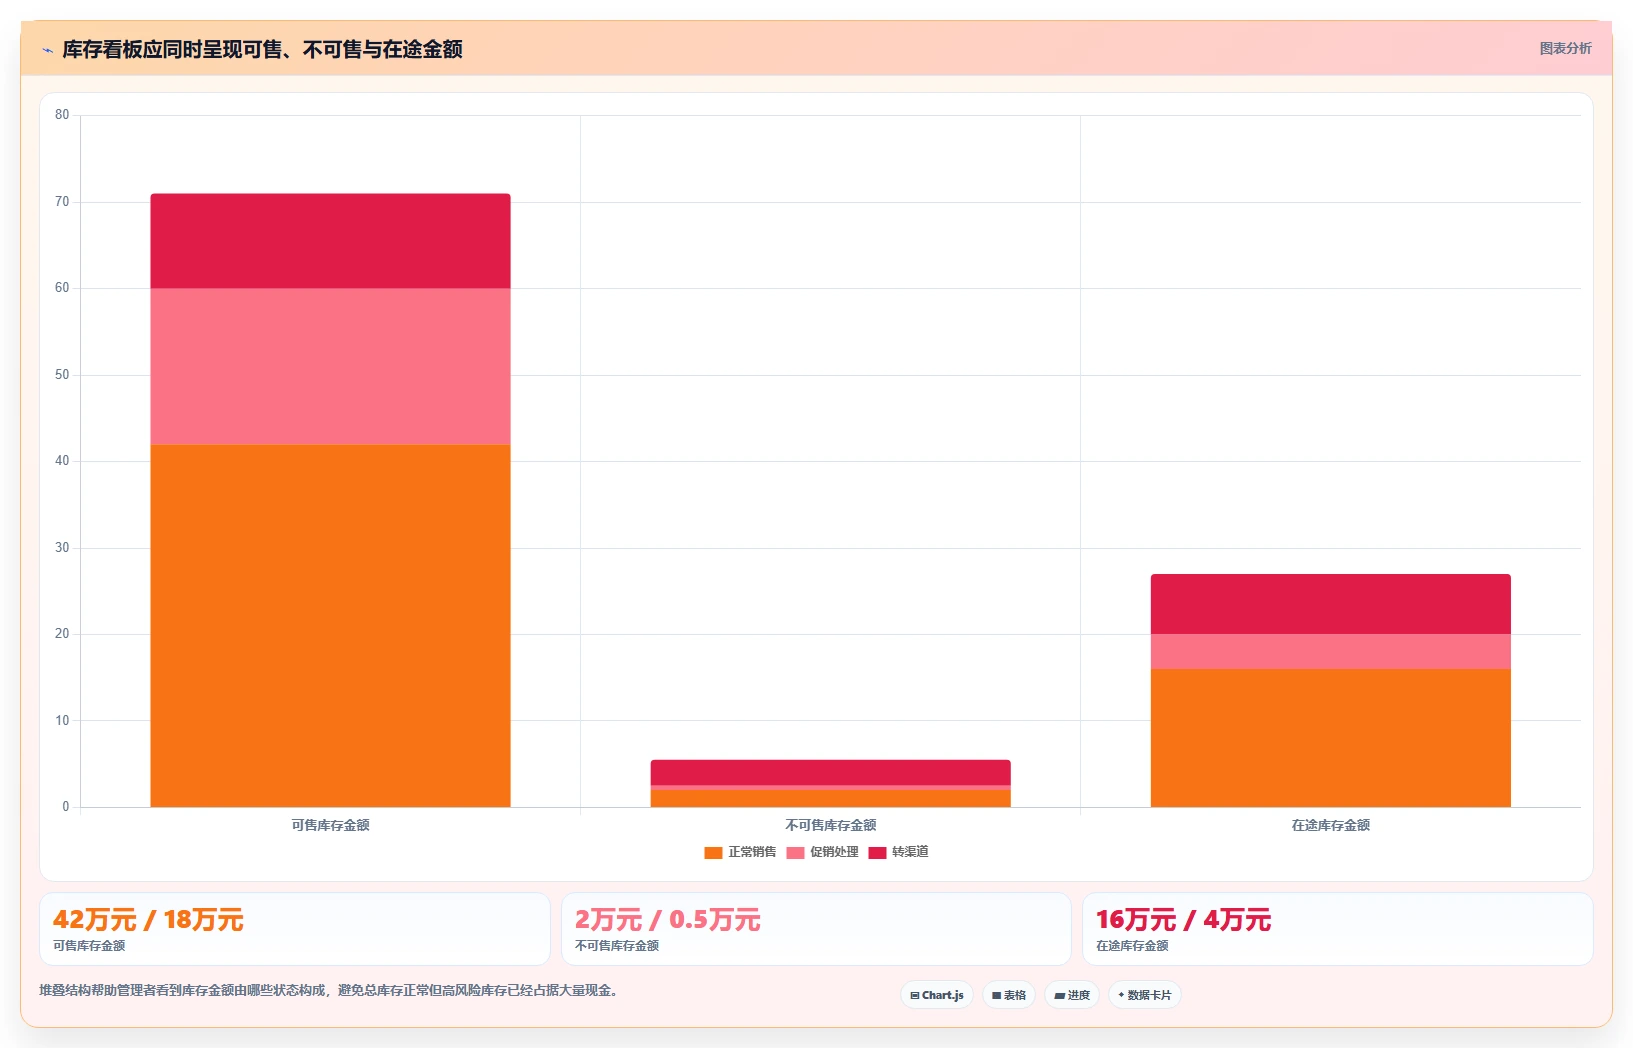Select the 表格 tag chip
The width and height of the screenshot is (1633, 1048).
(x=1009, y=995)
